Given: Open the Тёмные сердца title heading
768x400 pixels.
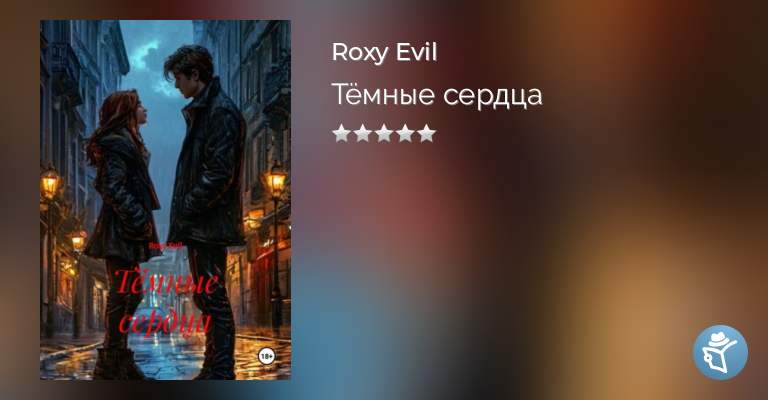Looking at the screenshot, I should pyautogui.click(x=437, y=94).
